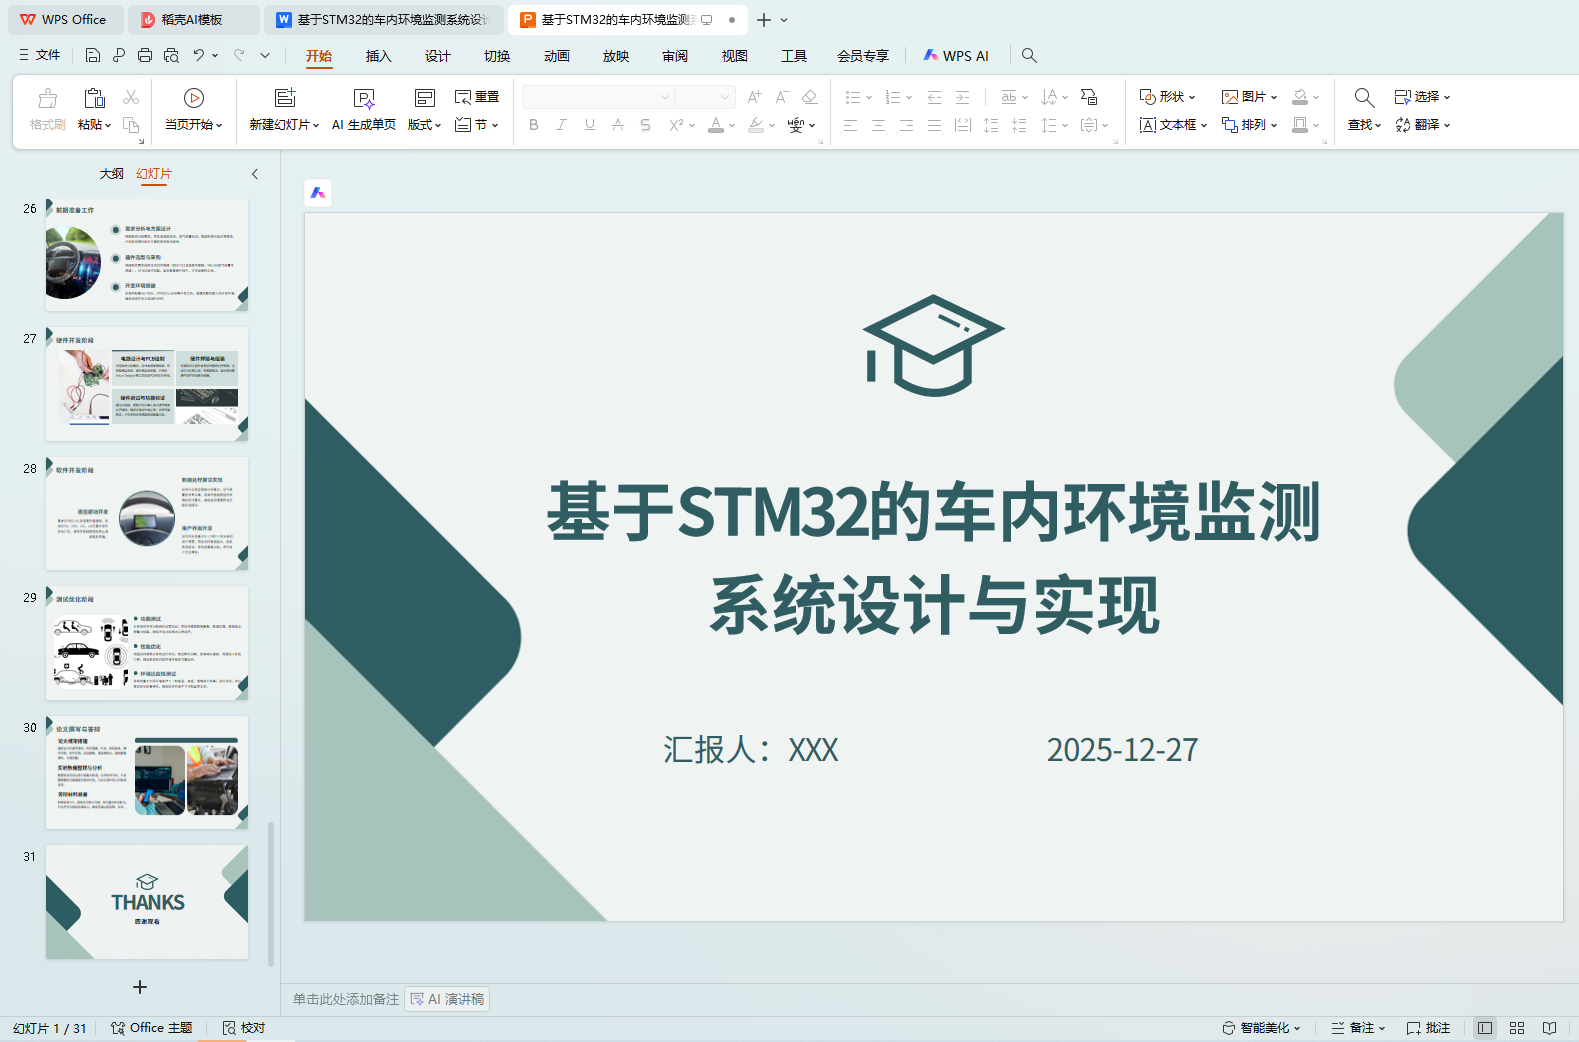
Task: Open the 版式 layout dropdown
Action: tap(425, 125)
